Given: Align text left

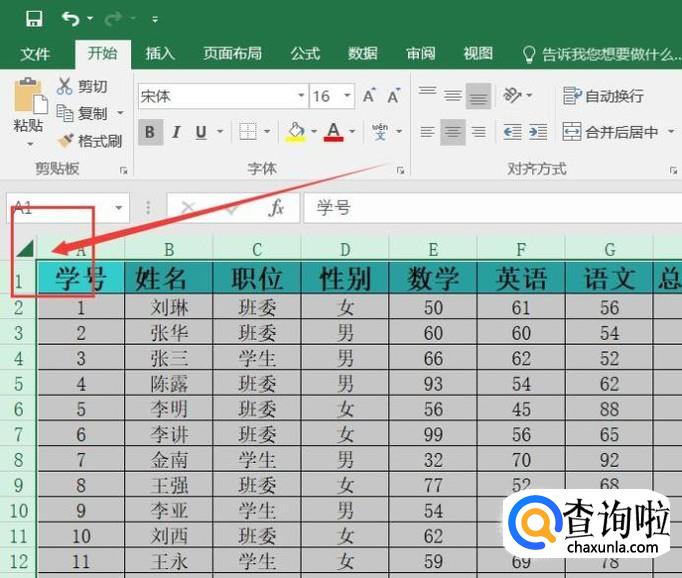Looking at the screenshot, I should pyautogui.click(x=428, y=132).
